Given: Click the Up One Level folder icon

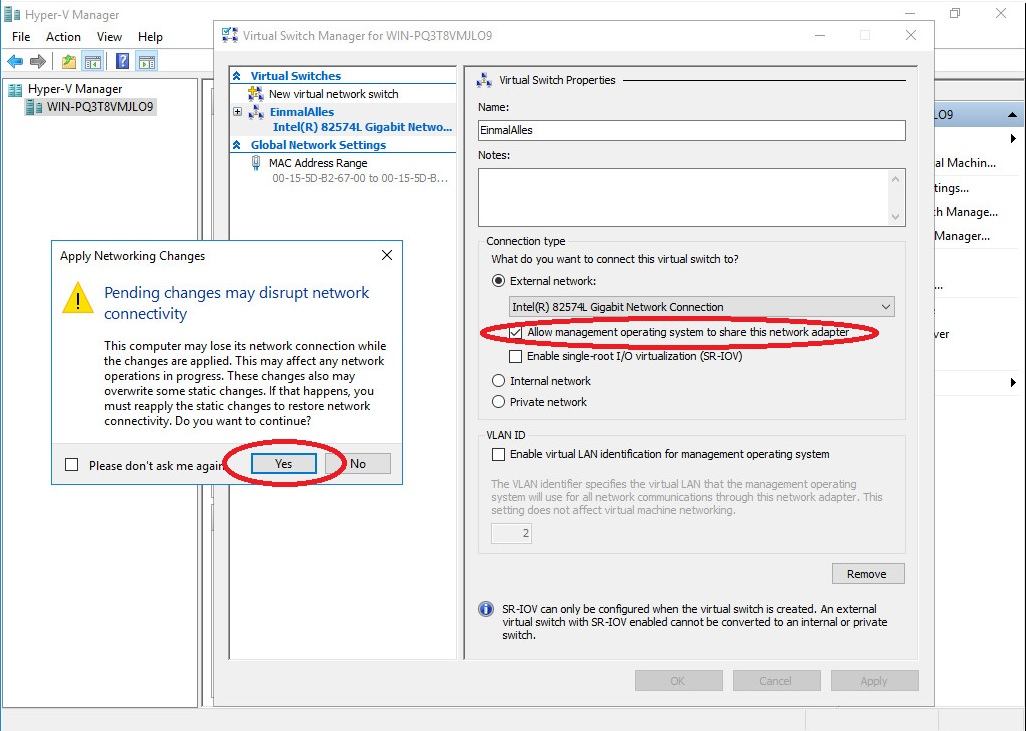Looking at the screenshot, I should coord(69,62).
